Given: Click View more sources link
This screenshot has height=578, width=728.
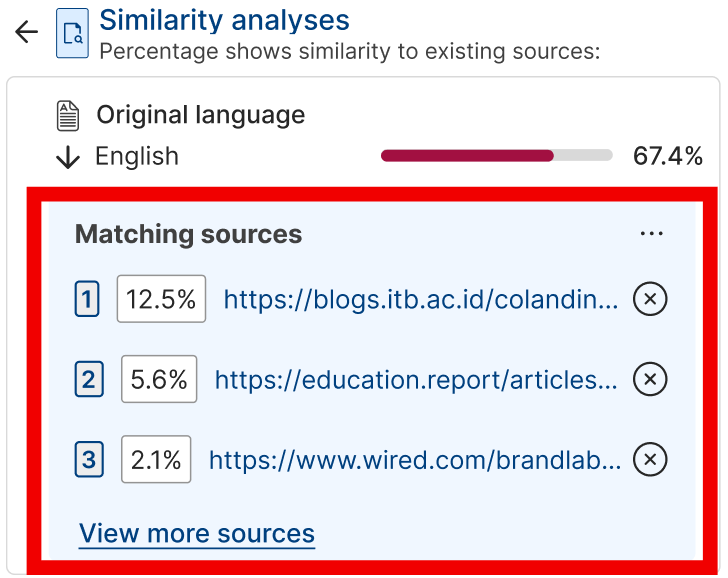Looking at the screenshot, I should click(x=197, y=533).
